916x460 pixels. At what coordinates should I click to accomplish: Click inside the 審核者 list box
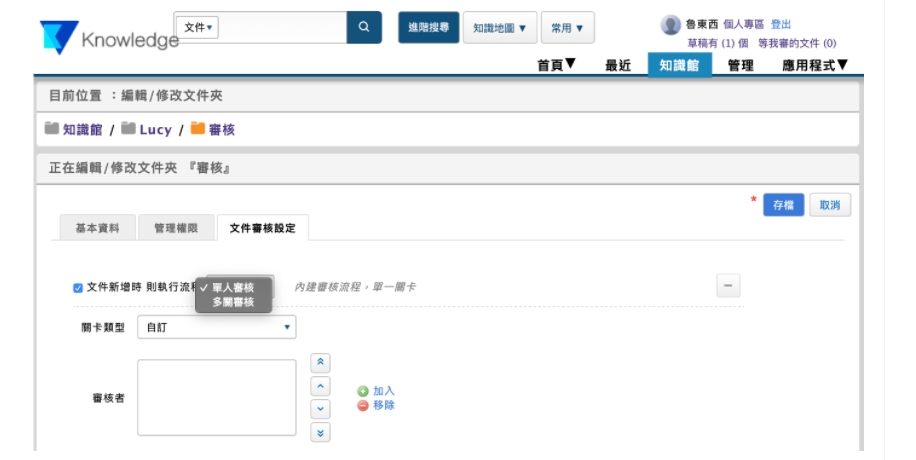tap(217, 397)
